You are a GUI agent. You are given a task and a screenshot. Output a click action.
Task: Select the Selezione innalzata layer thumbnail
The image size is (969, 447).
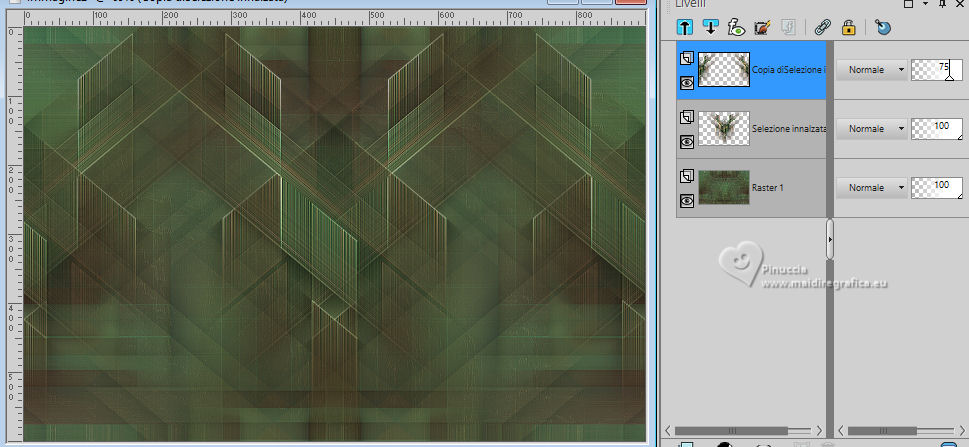(x=724, y=129)
